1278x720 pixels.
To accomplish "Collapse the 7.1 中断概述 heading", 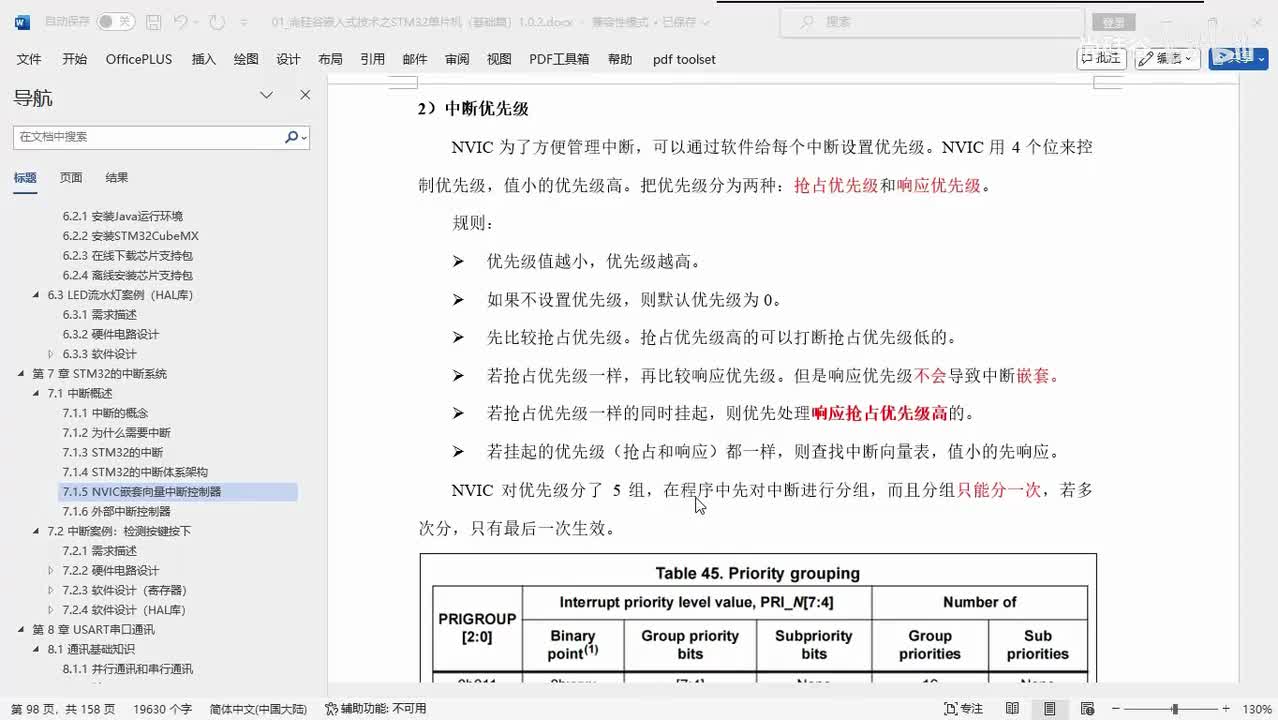I will (x=36, y=393).
